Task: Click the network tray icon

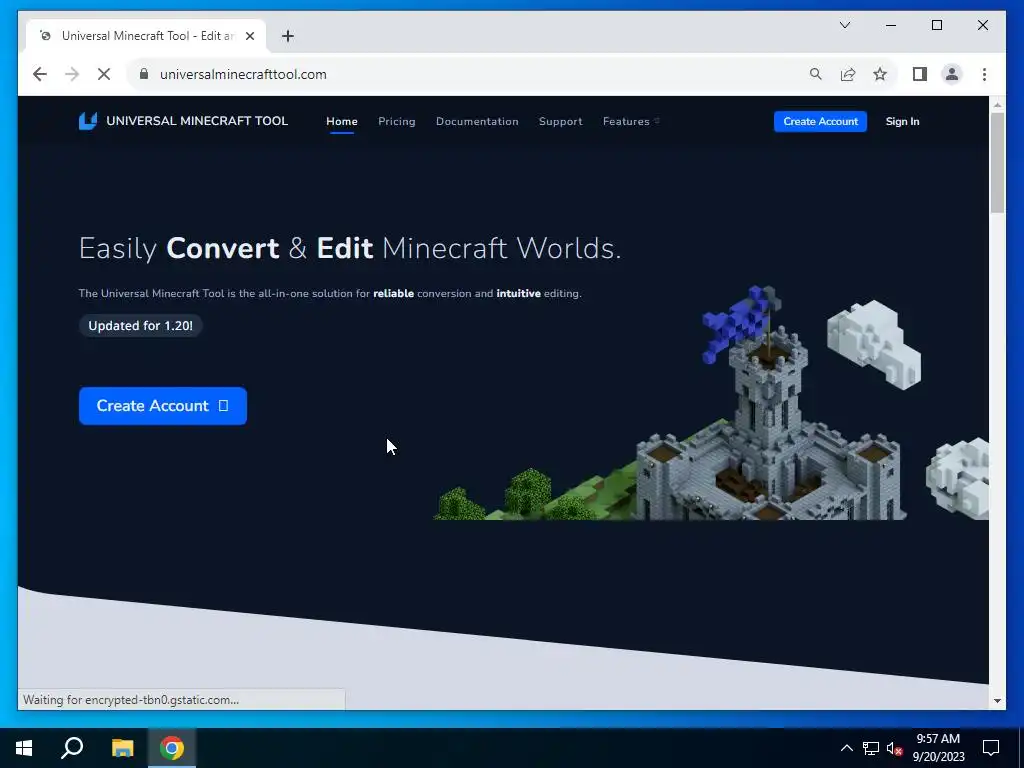Action: tap(871, 748)
